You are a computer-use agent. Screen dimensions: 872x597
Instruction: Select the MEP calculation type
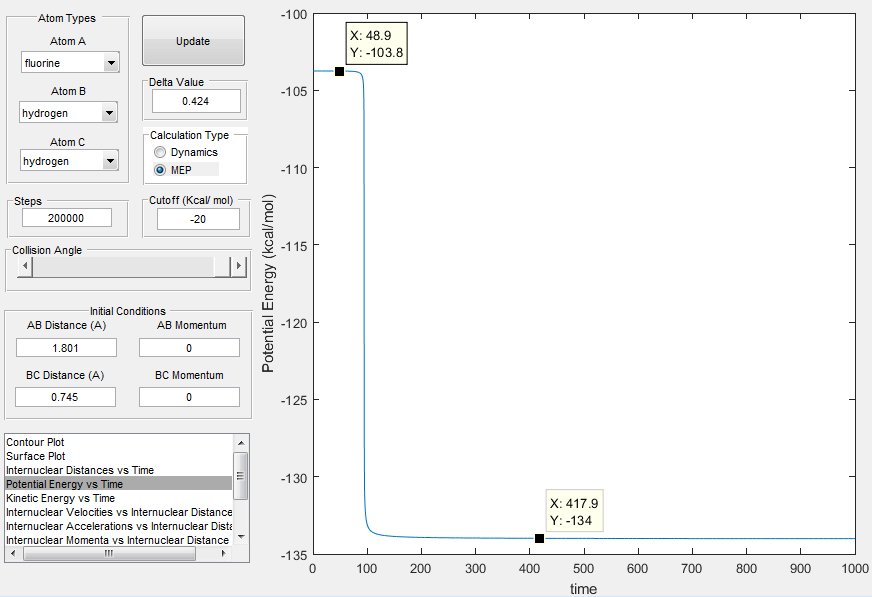(160, 170)
